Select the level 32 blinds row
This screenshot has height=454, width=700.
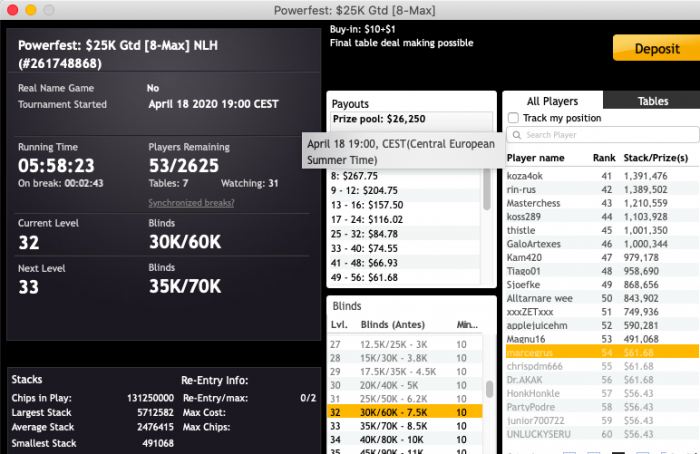tap(405, 410)
